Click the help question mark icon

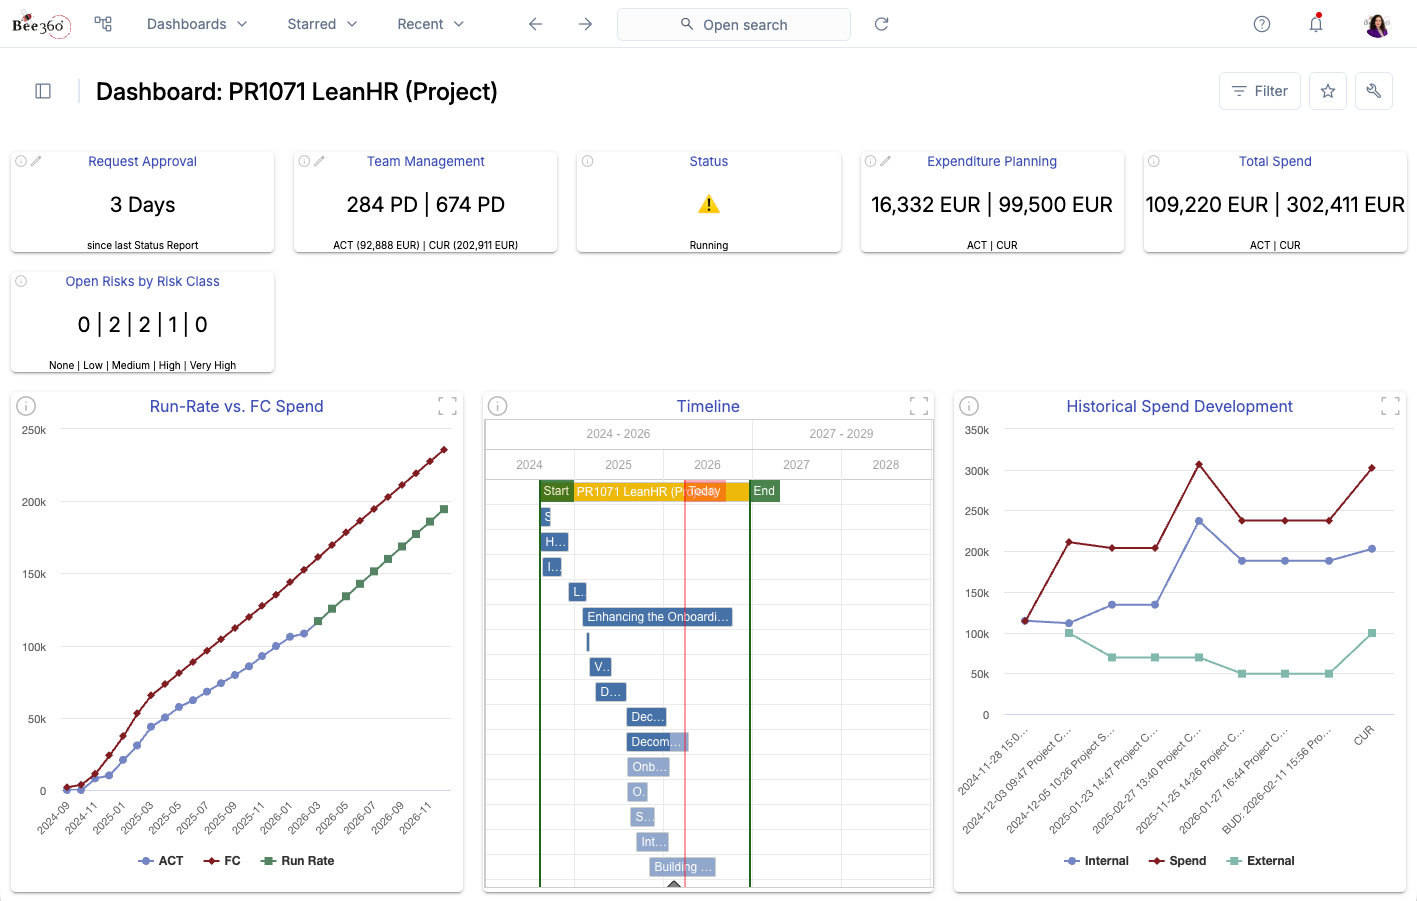coord(1262,24)
